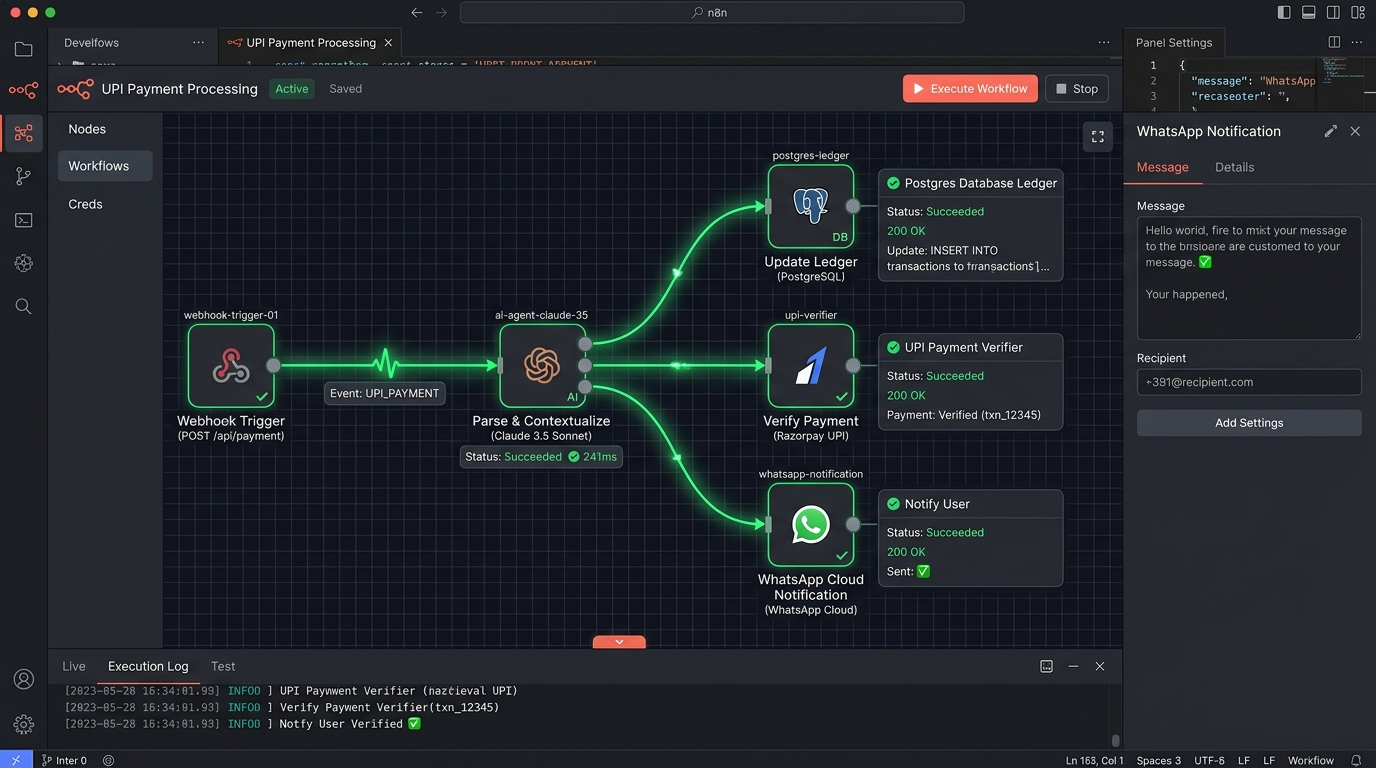Screen dimensions: 1376x768
Task: Open the search magnifier in the activity bar
Action: point(23,307)
